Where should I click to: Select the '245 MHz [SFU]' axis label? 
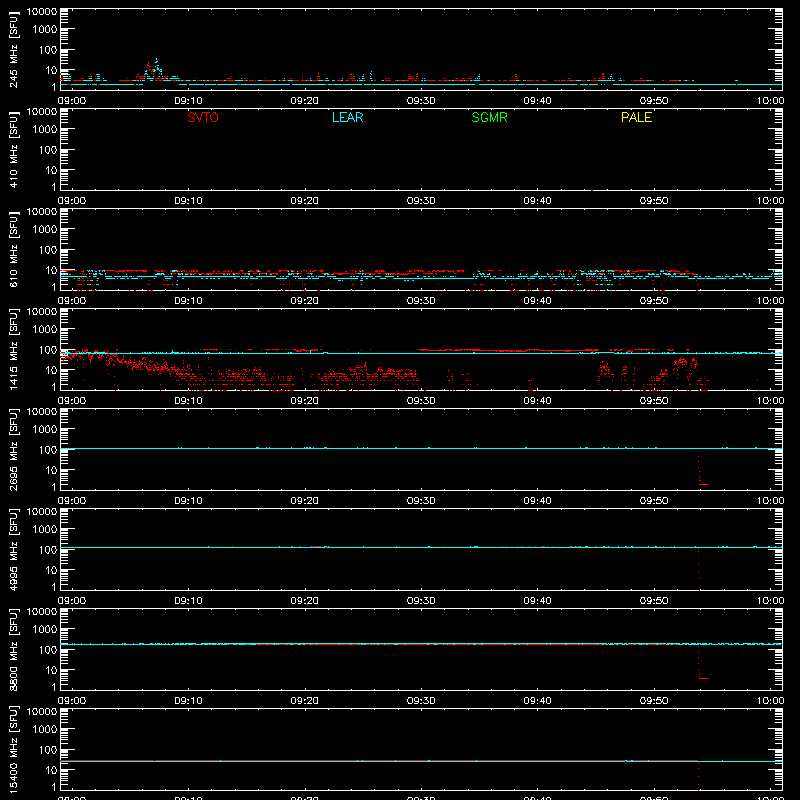pyautogui.click(x=14, y=49)
